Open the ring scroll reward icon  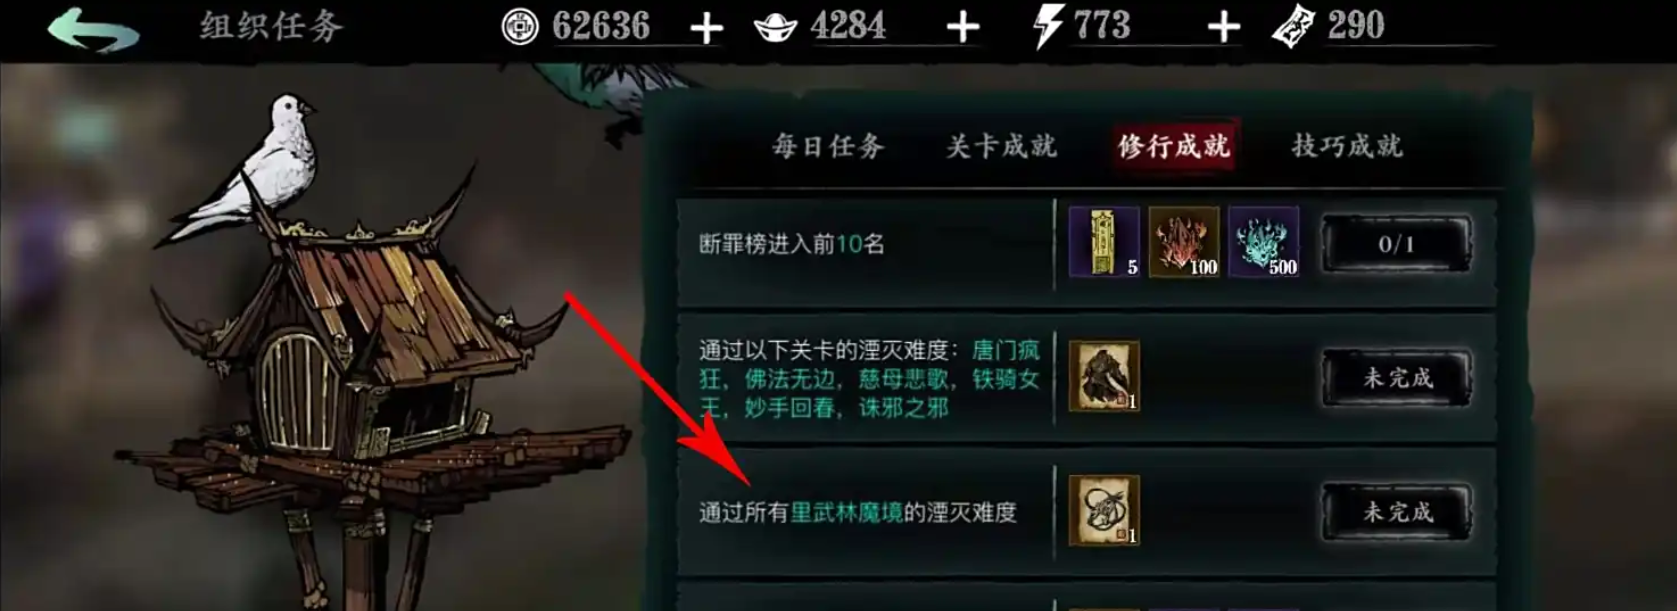coord(1104,510)
